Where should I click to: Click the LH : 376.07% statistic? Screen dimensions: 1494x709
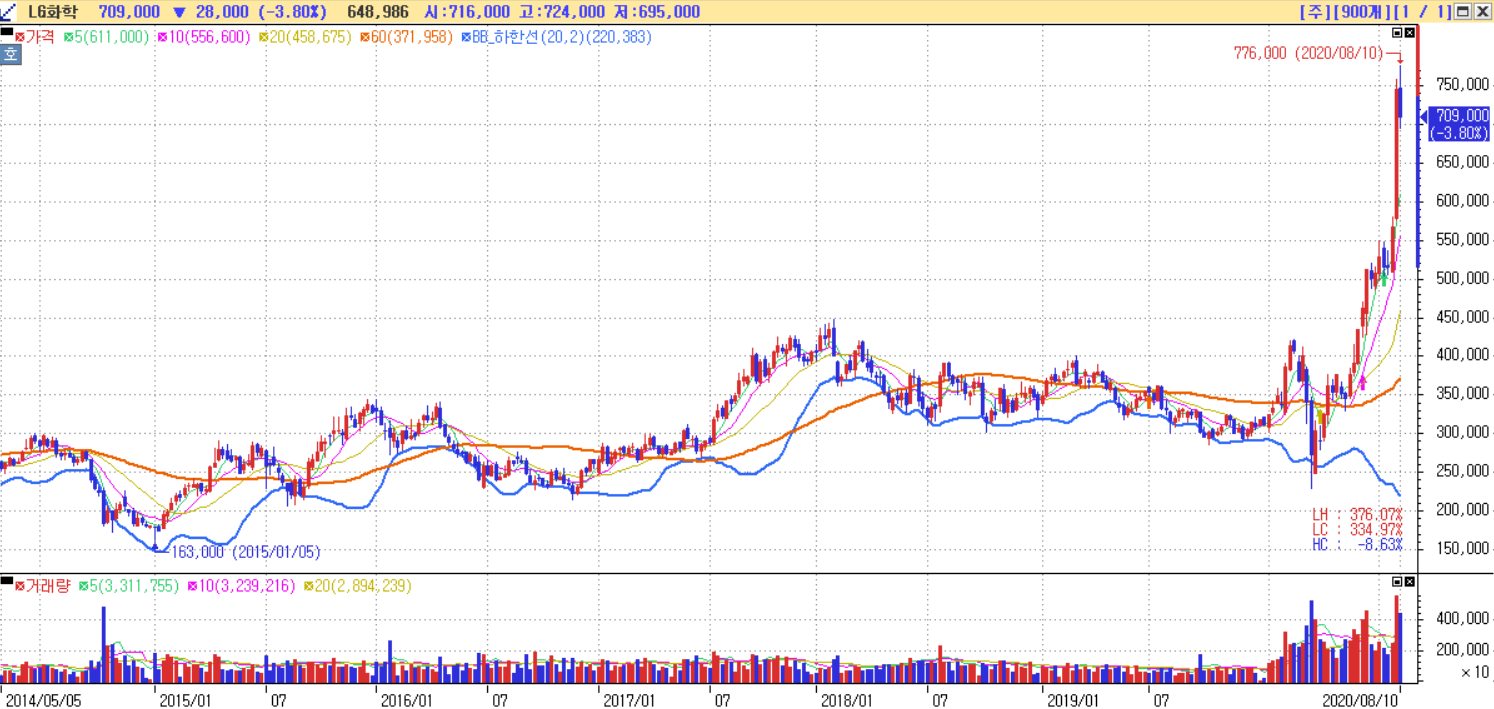tap(1357, 514)
